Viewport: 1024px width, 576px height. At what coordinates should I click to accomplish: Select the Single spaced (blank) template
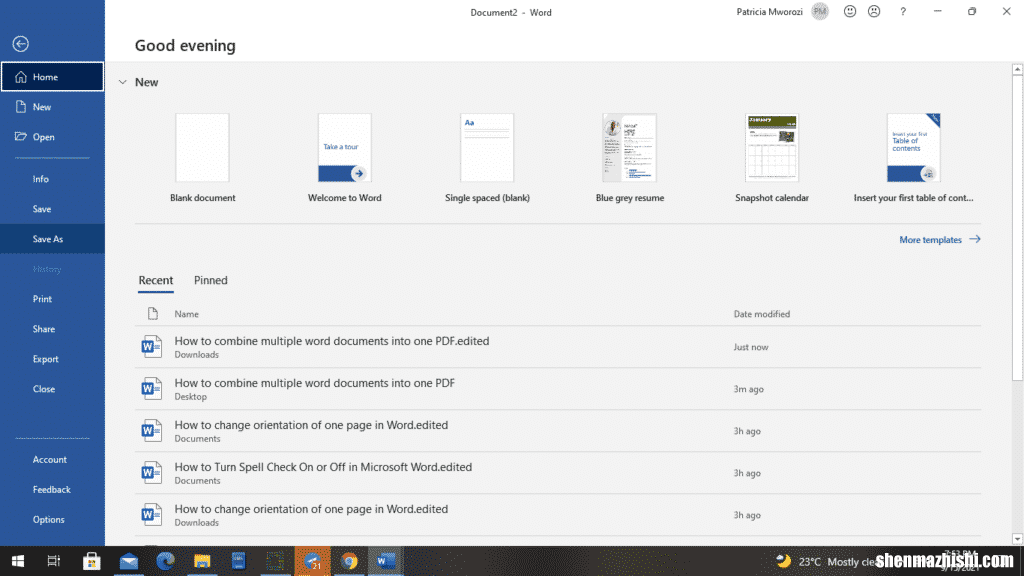point(487,157)
